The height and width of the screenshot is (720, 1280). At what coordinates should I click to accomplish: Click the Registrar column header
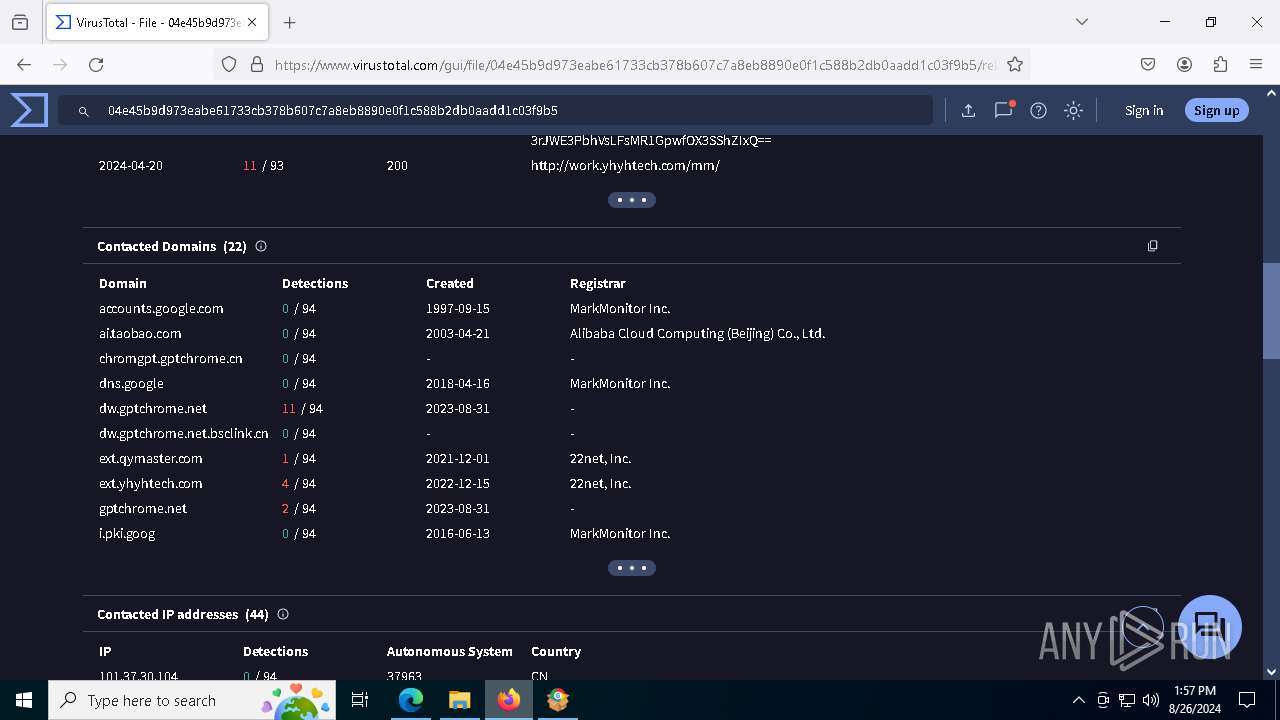[598, 284]
